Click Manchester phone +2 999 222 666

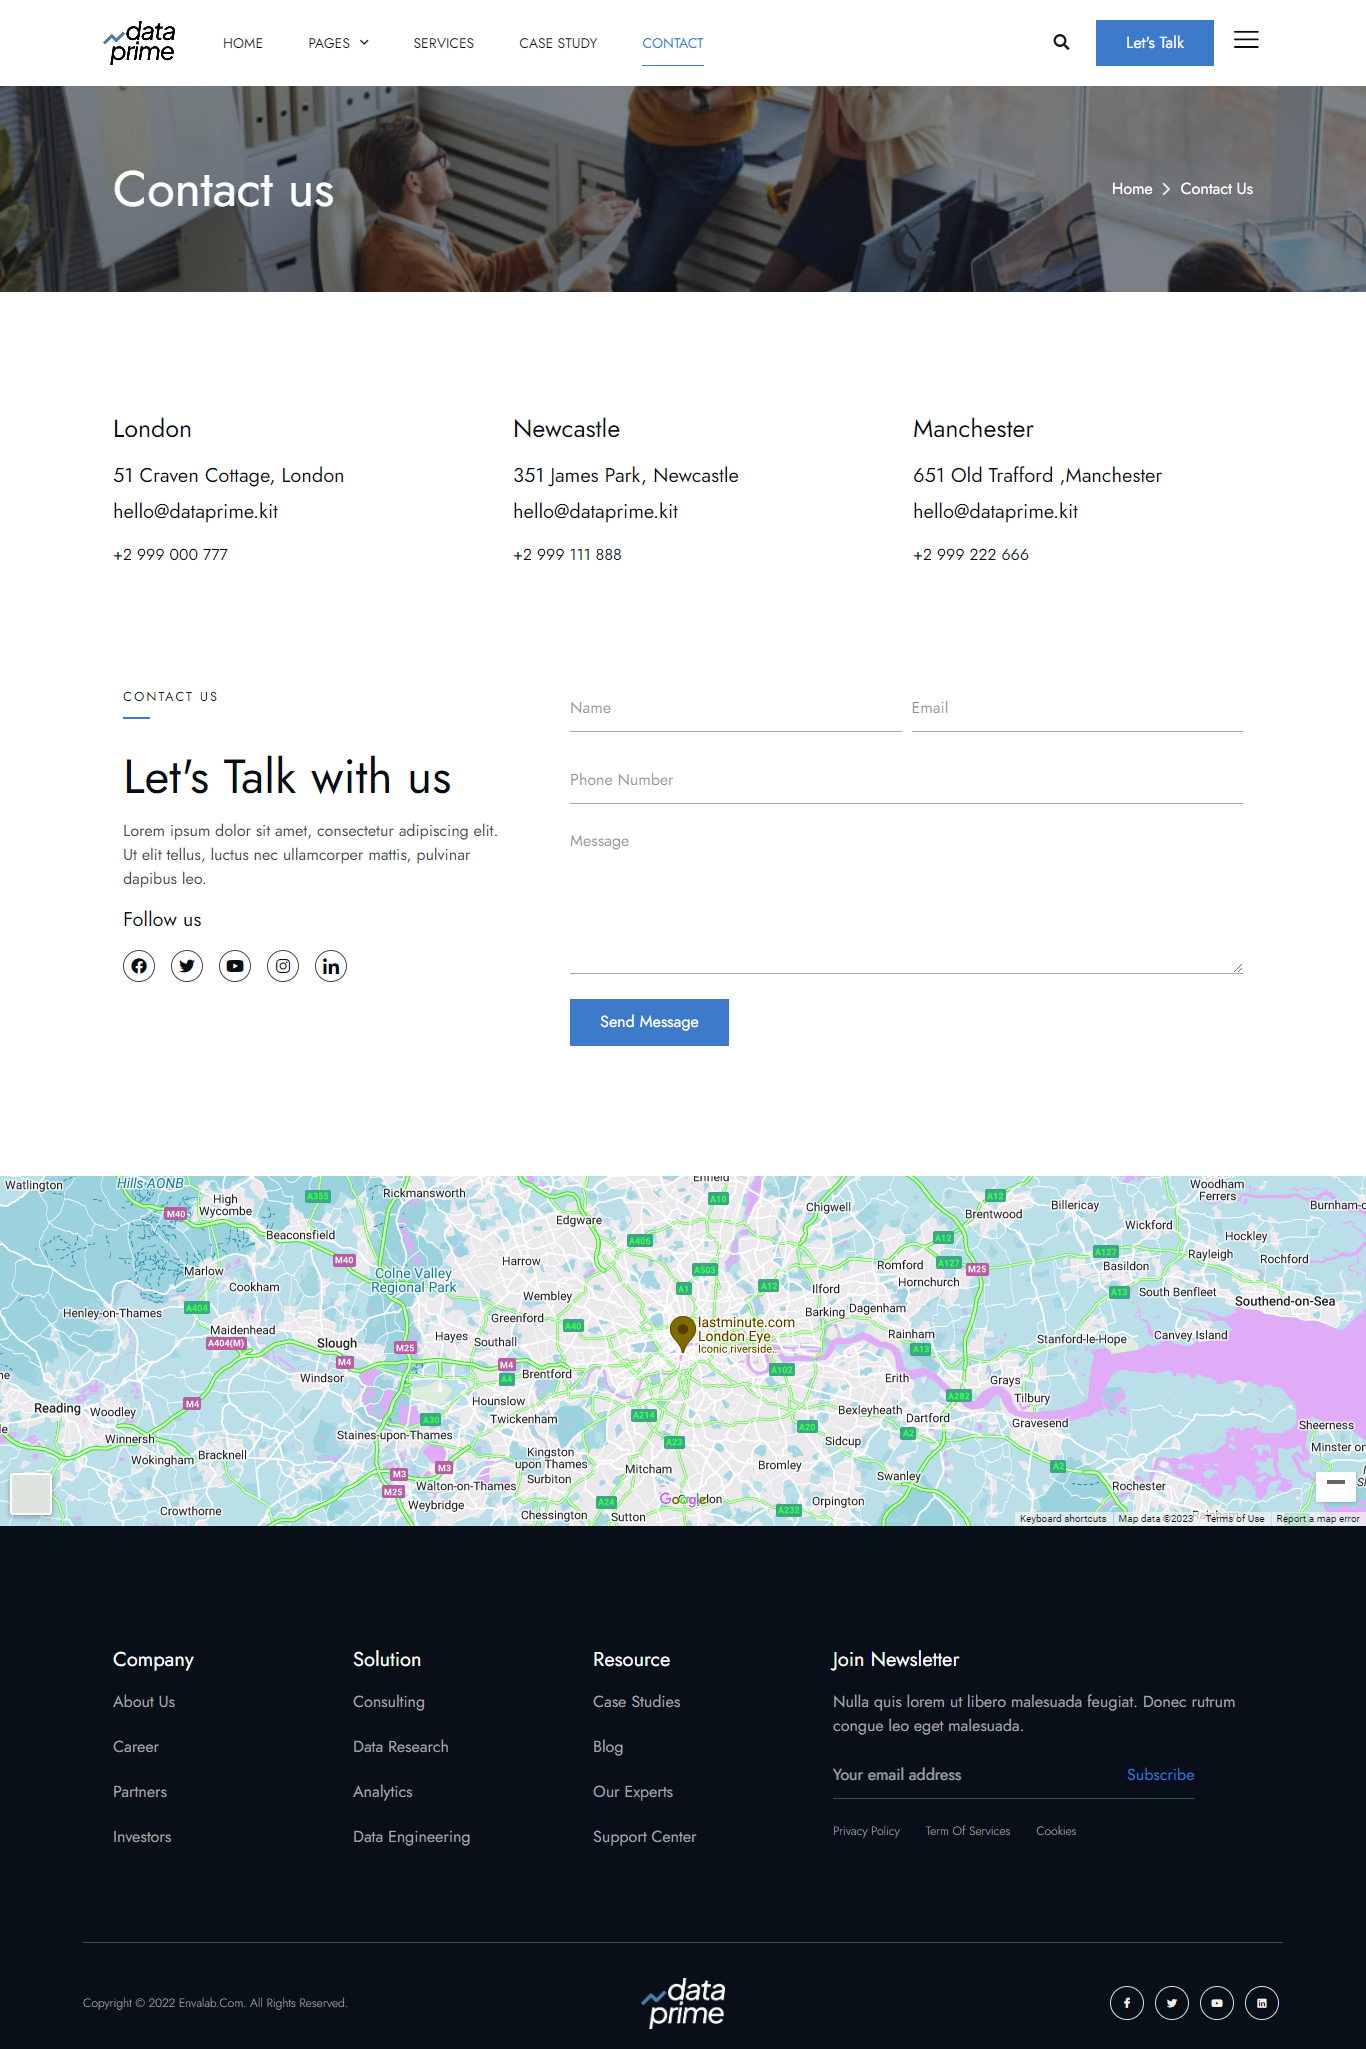(x=971, y=555)
